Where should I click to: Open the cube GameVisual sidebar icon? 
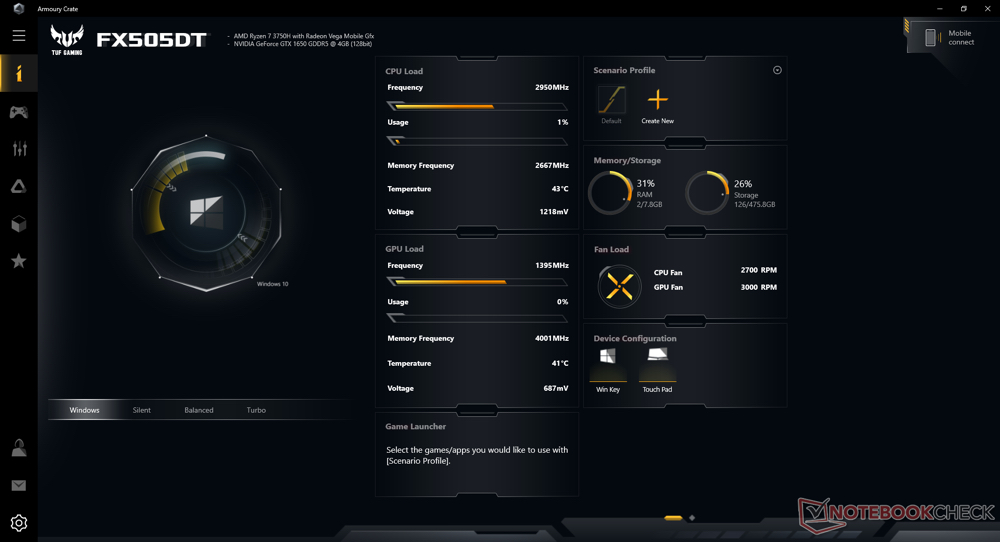point(18,224)
